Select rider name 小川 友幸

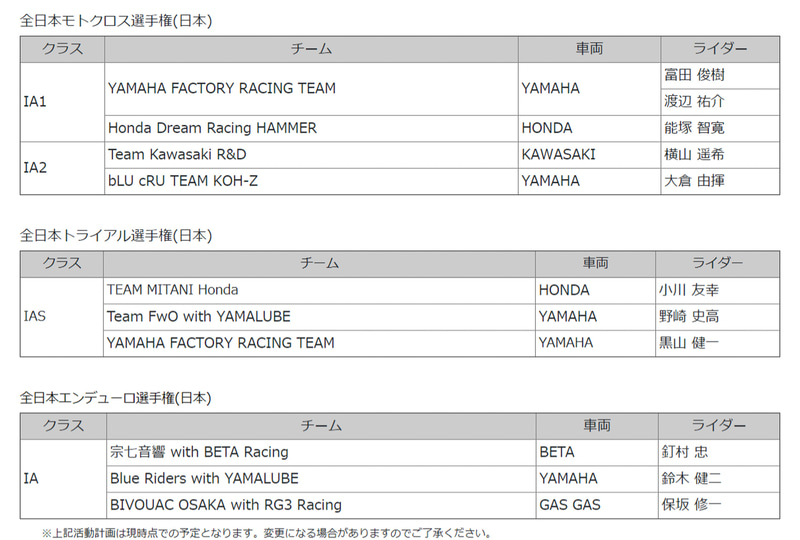[690, 290]
